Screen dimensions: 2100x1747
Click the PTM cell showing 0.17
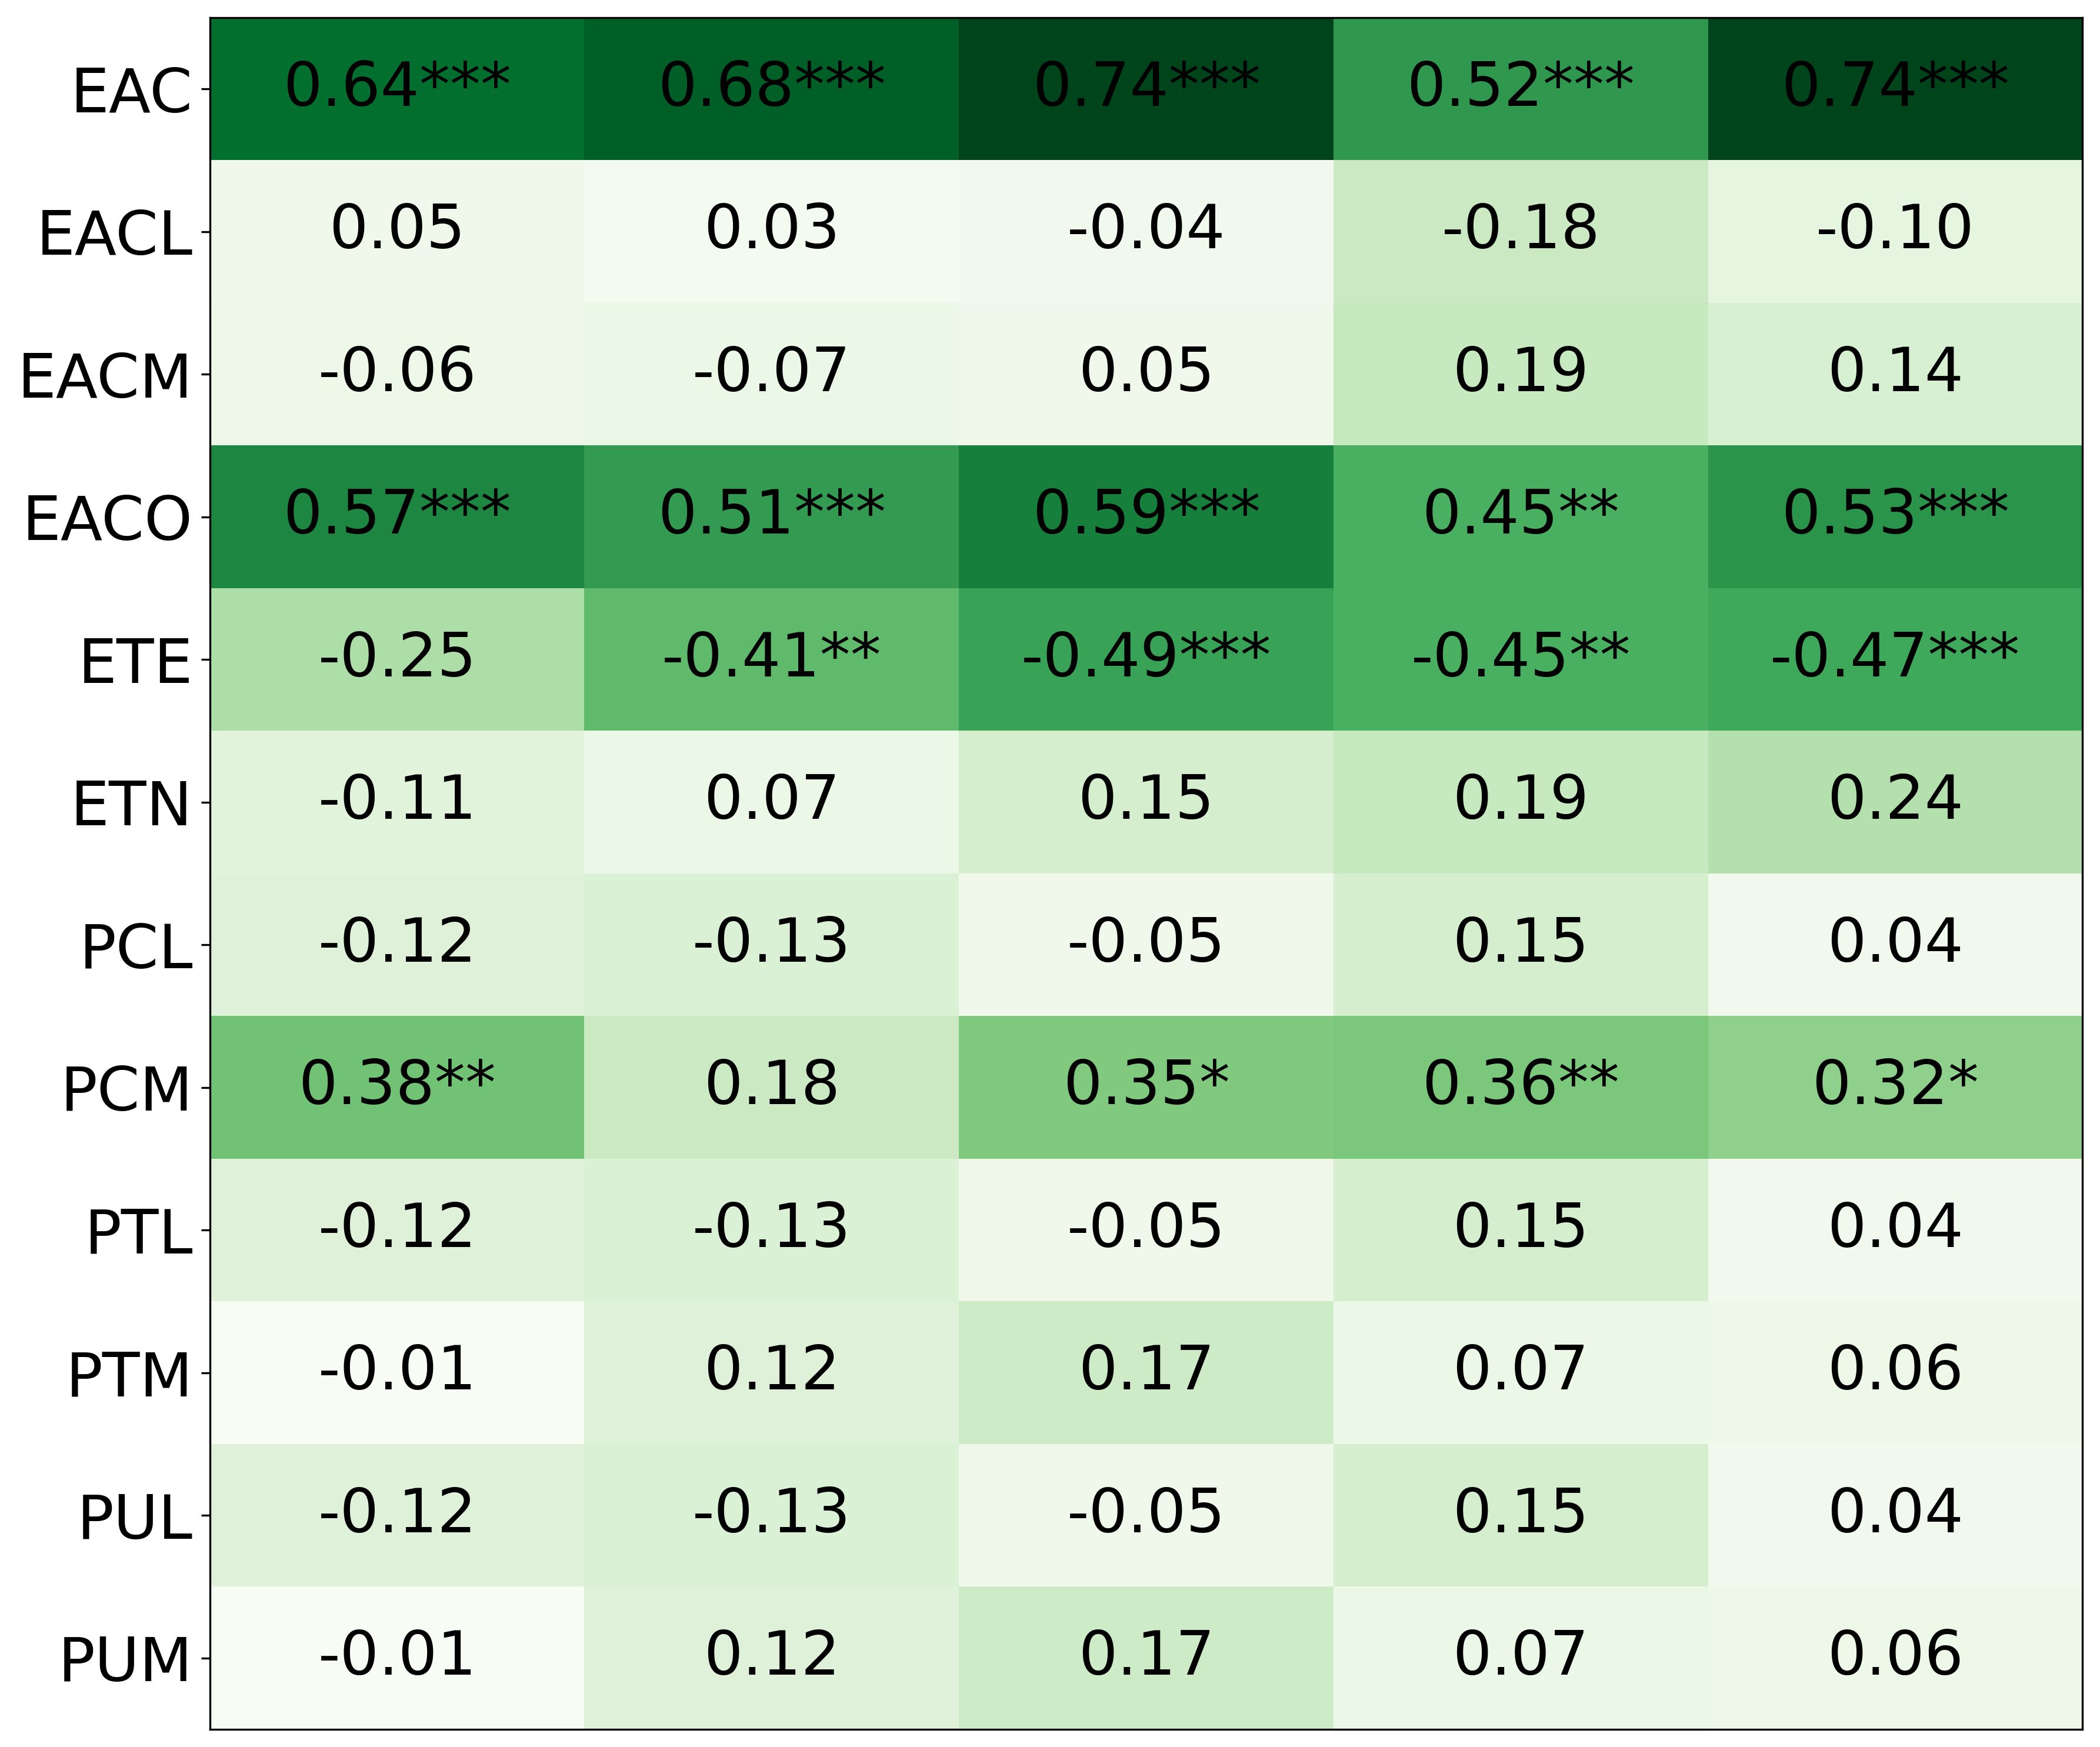(x=1146, y=1372)
